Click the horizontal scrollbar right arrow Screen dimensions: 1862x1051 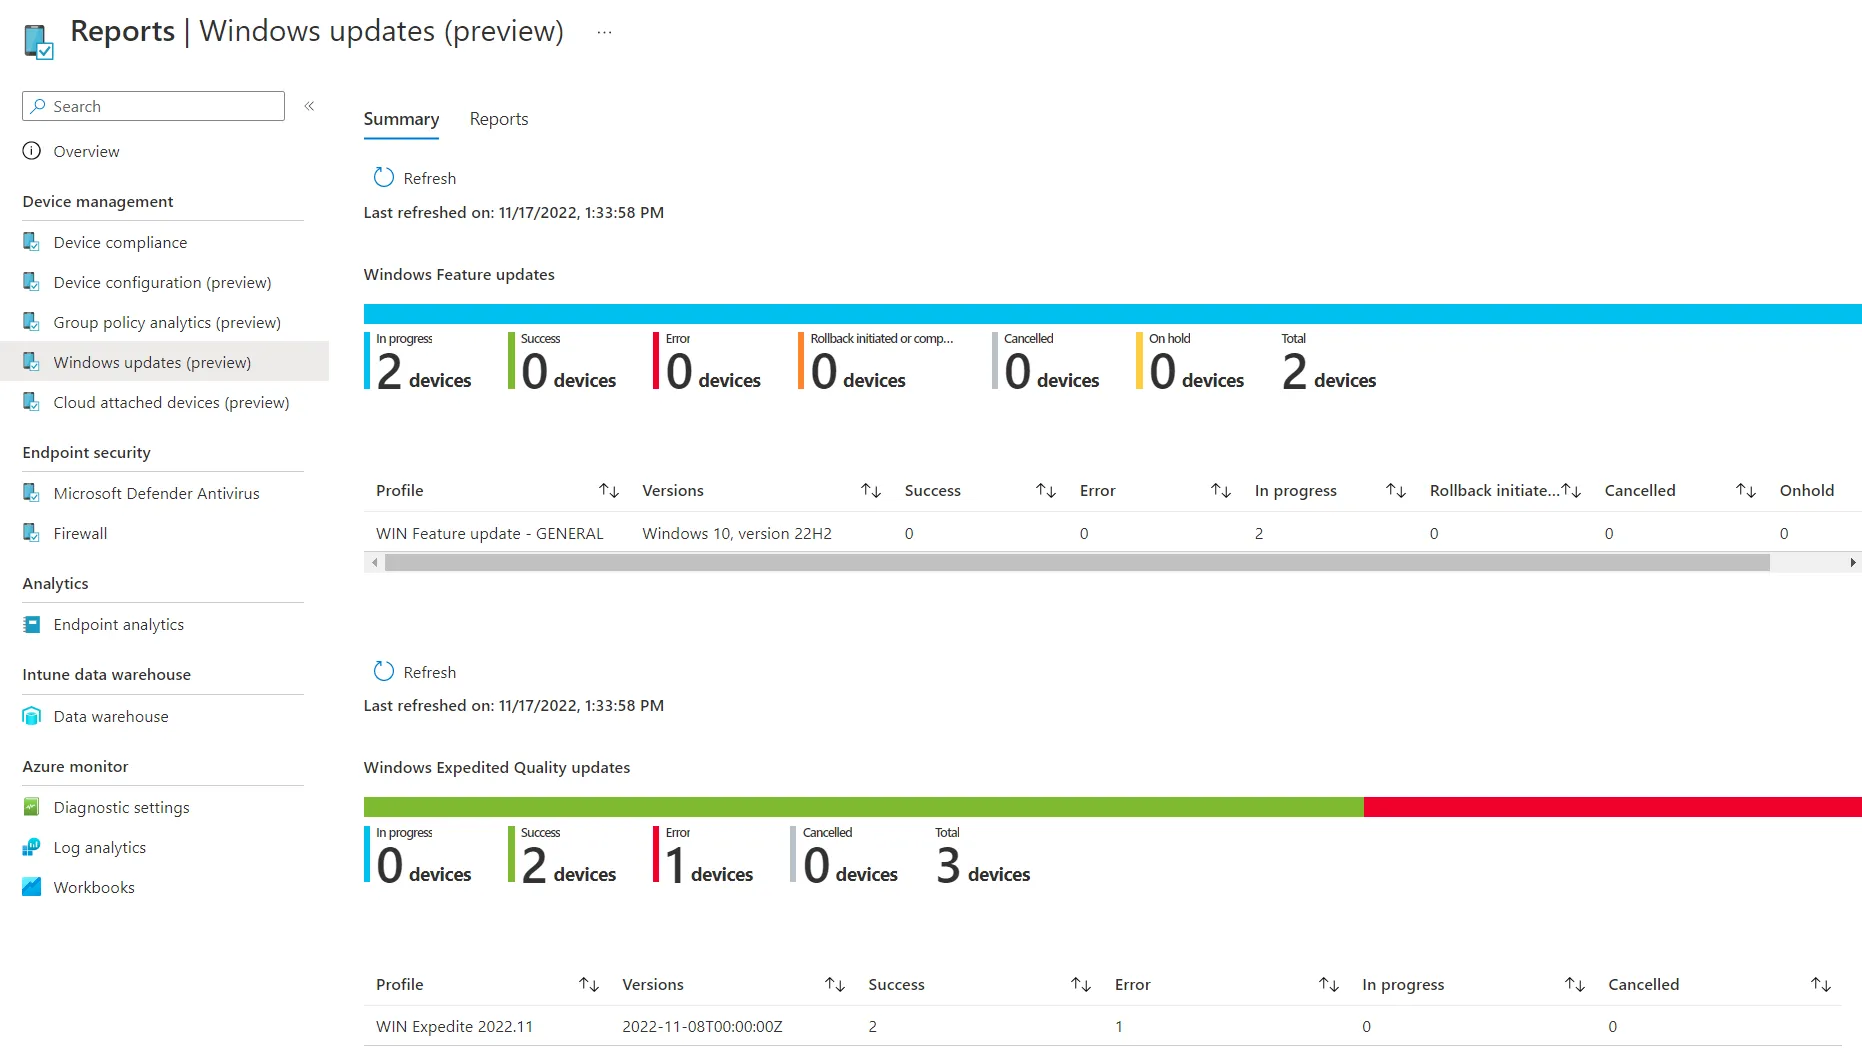tap(1853, 563)
